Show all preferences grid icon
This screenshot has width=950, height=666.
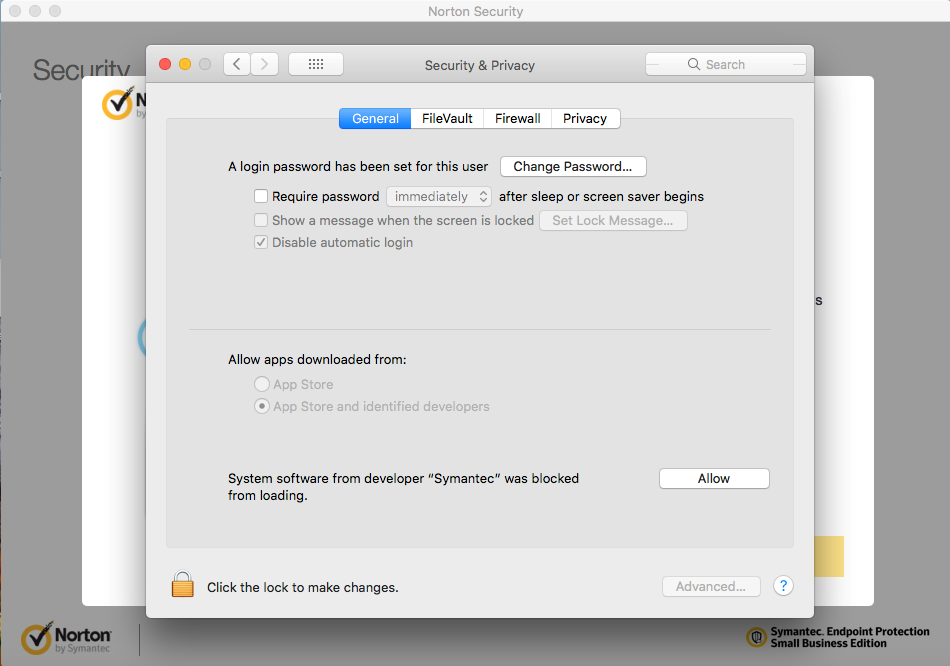316,64
